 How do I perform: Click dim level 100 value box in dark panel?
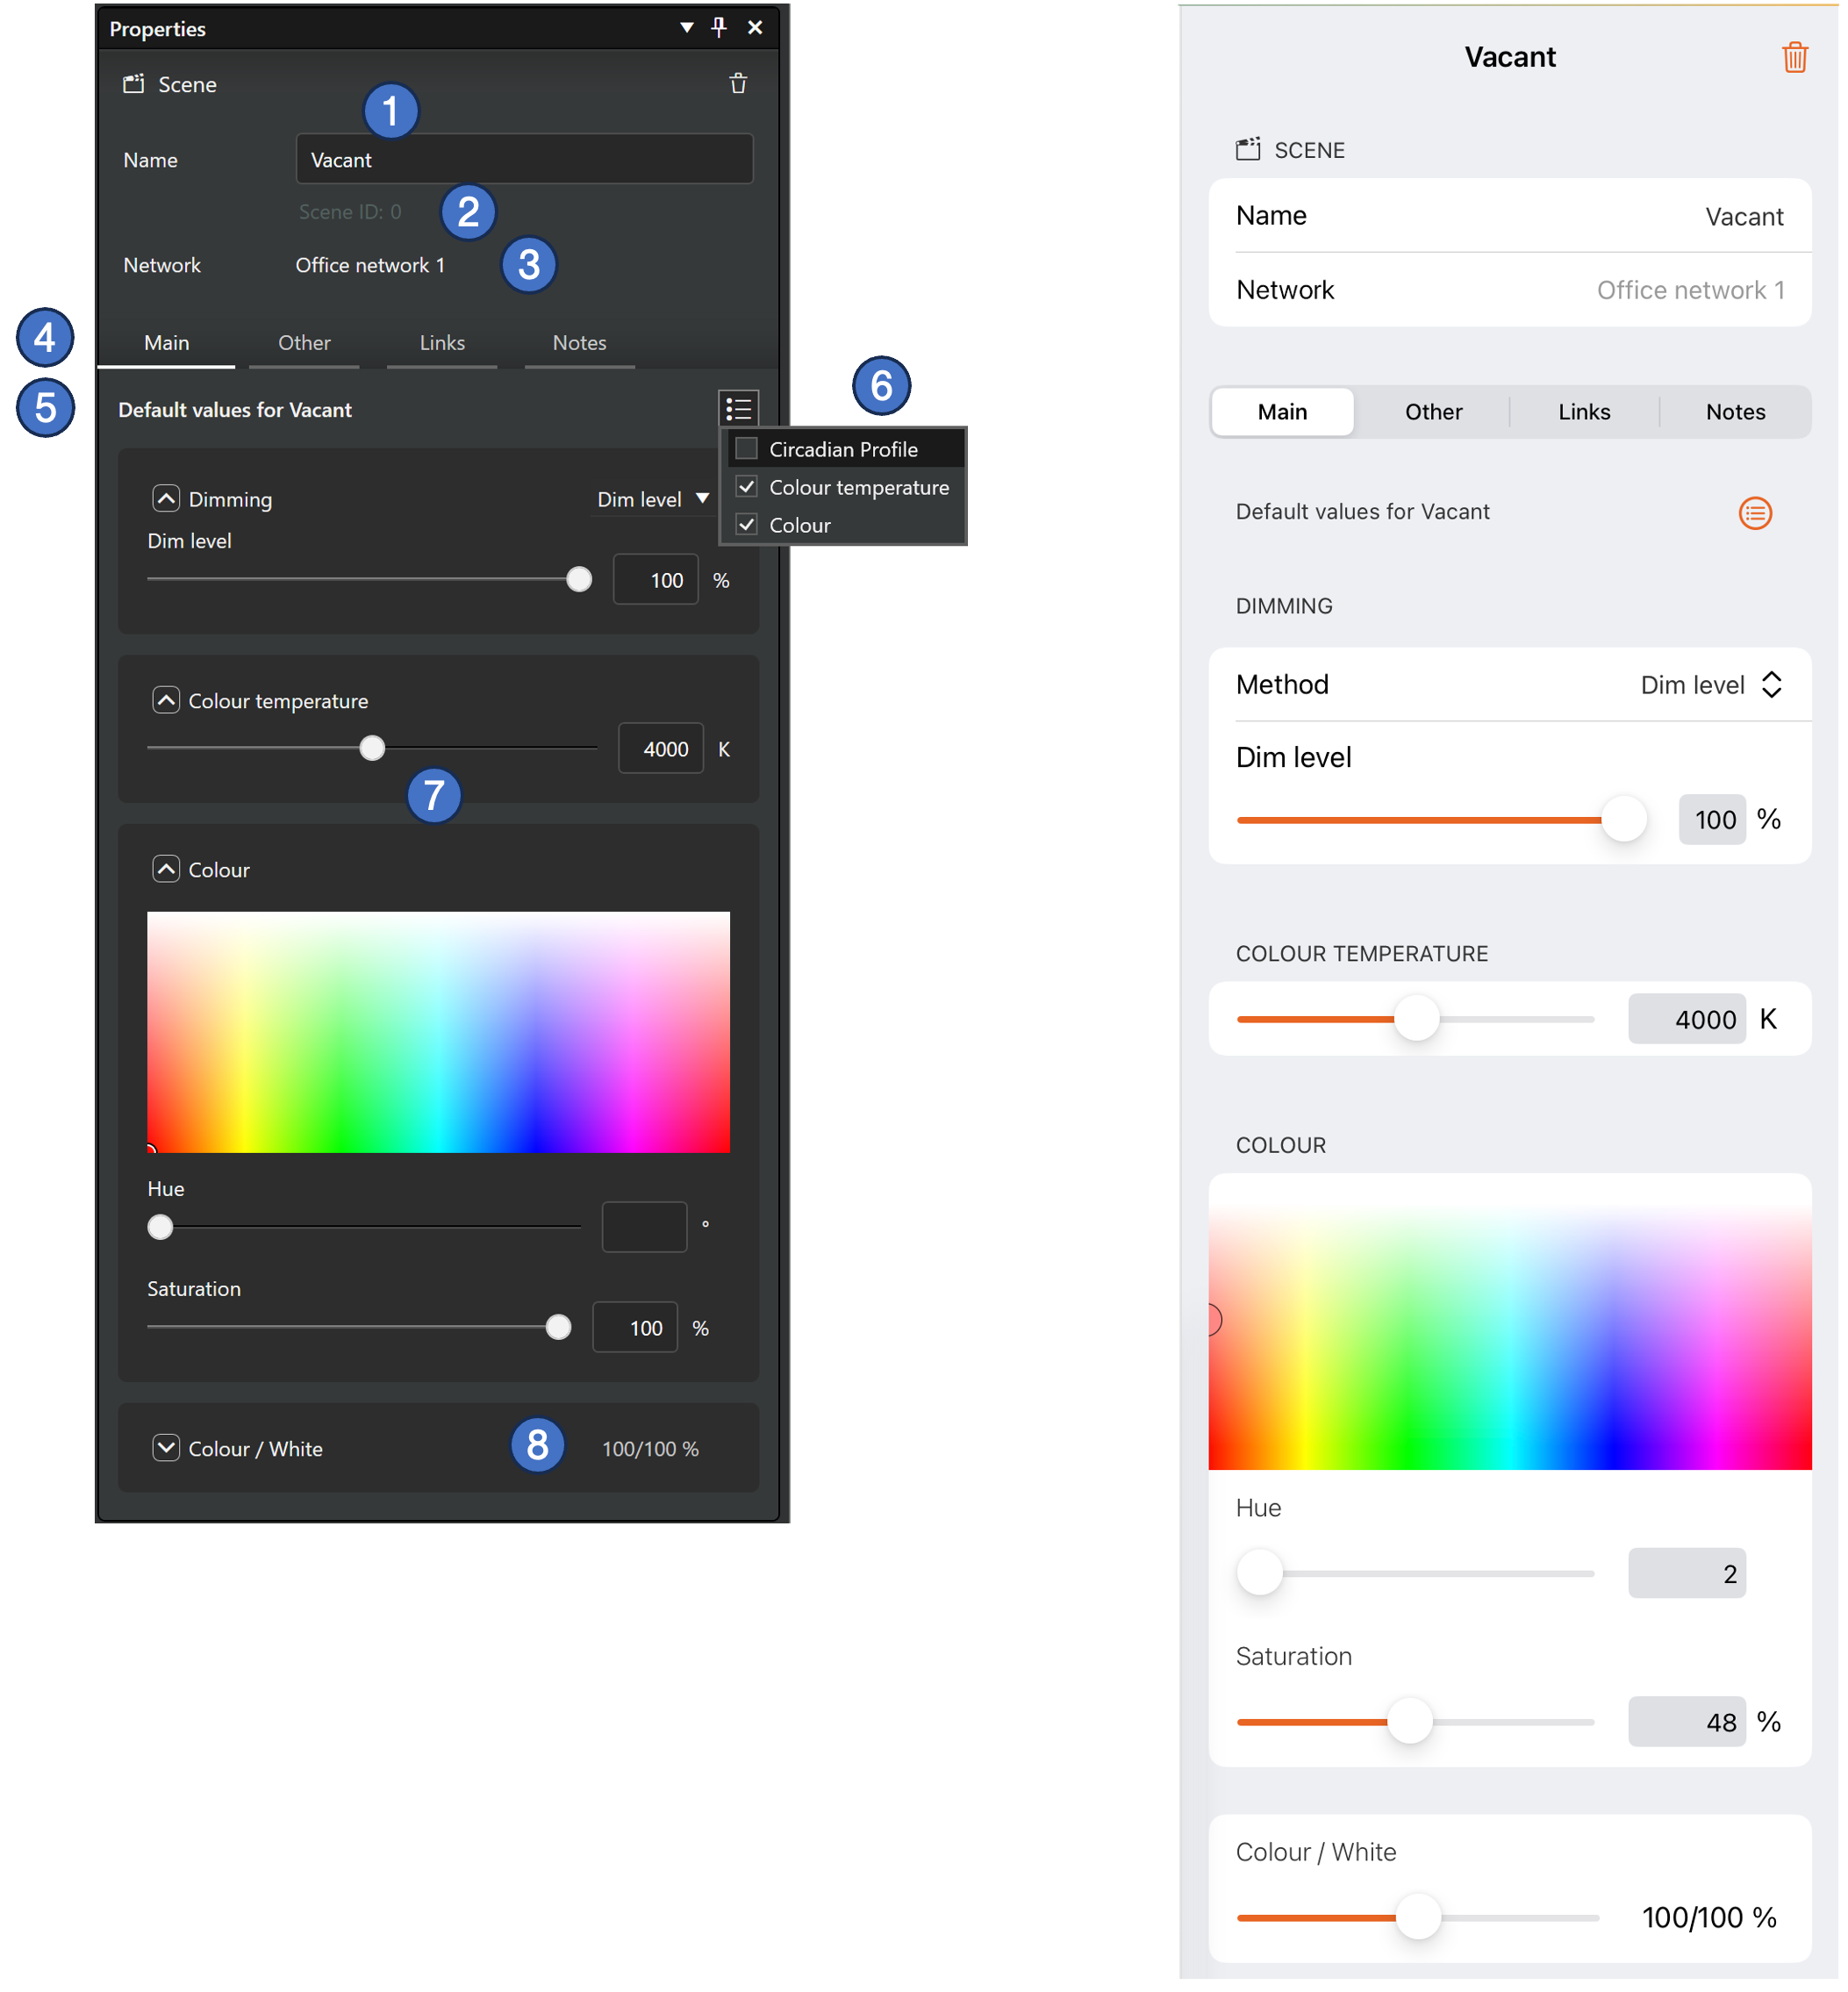tap(655, 580)
